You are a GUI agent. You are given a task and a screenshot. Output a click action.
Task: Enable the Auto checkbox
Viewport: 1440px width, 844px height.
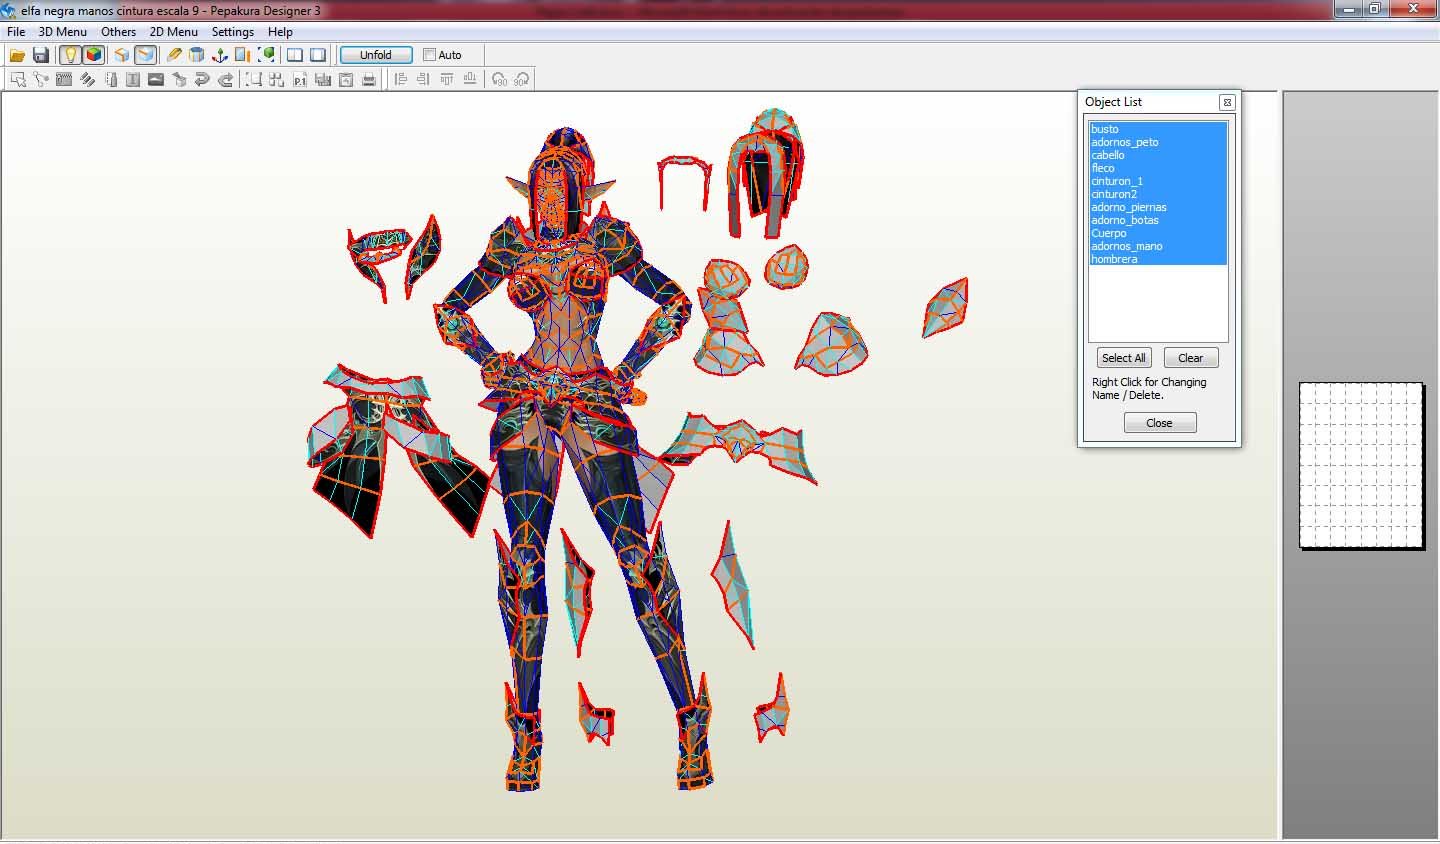click(x=429, y=55)
